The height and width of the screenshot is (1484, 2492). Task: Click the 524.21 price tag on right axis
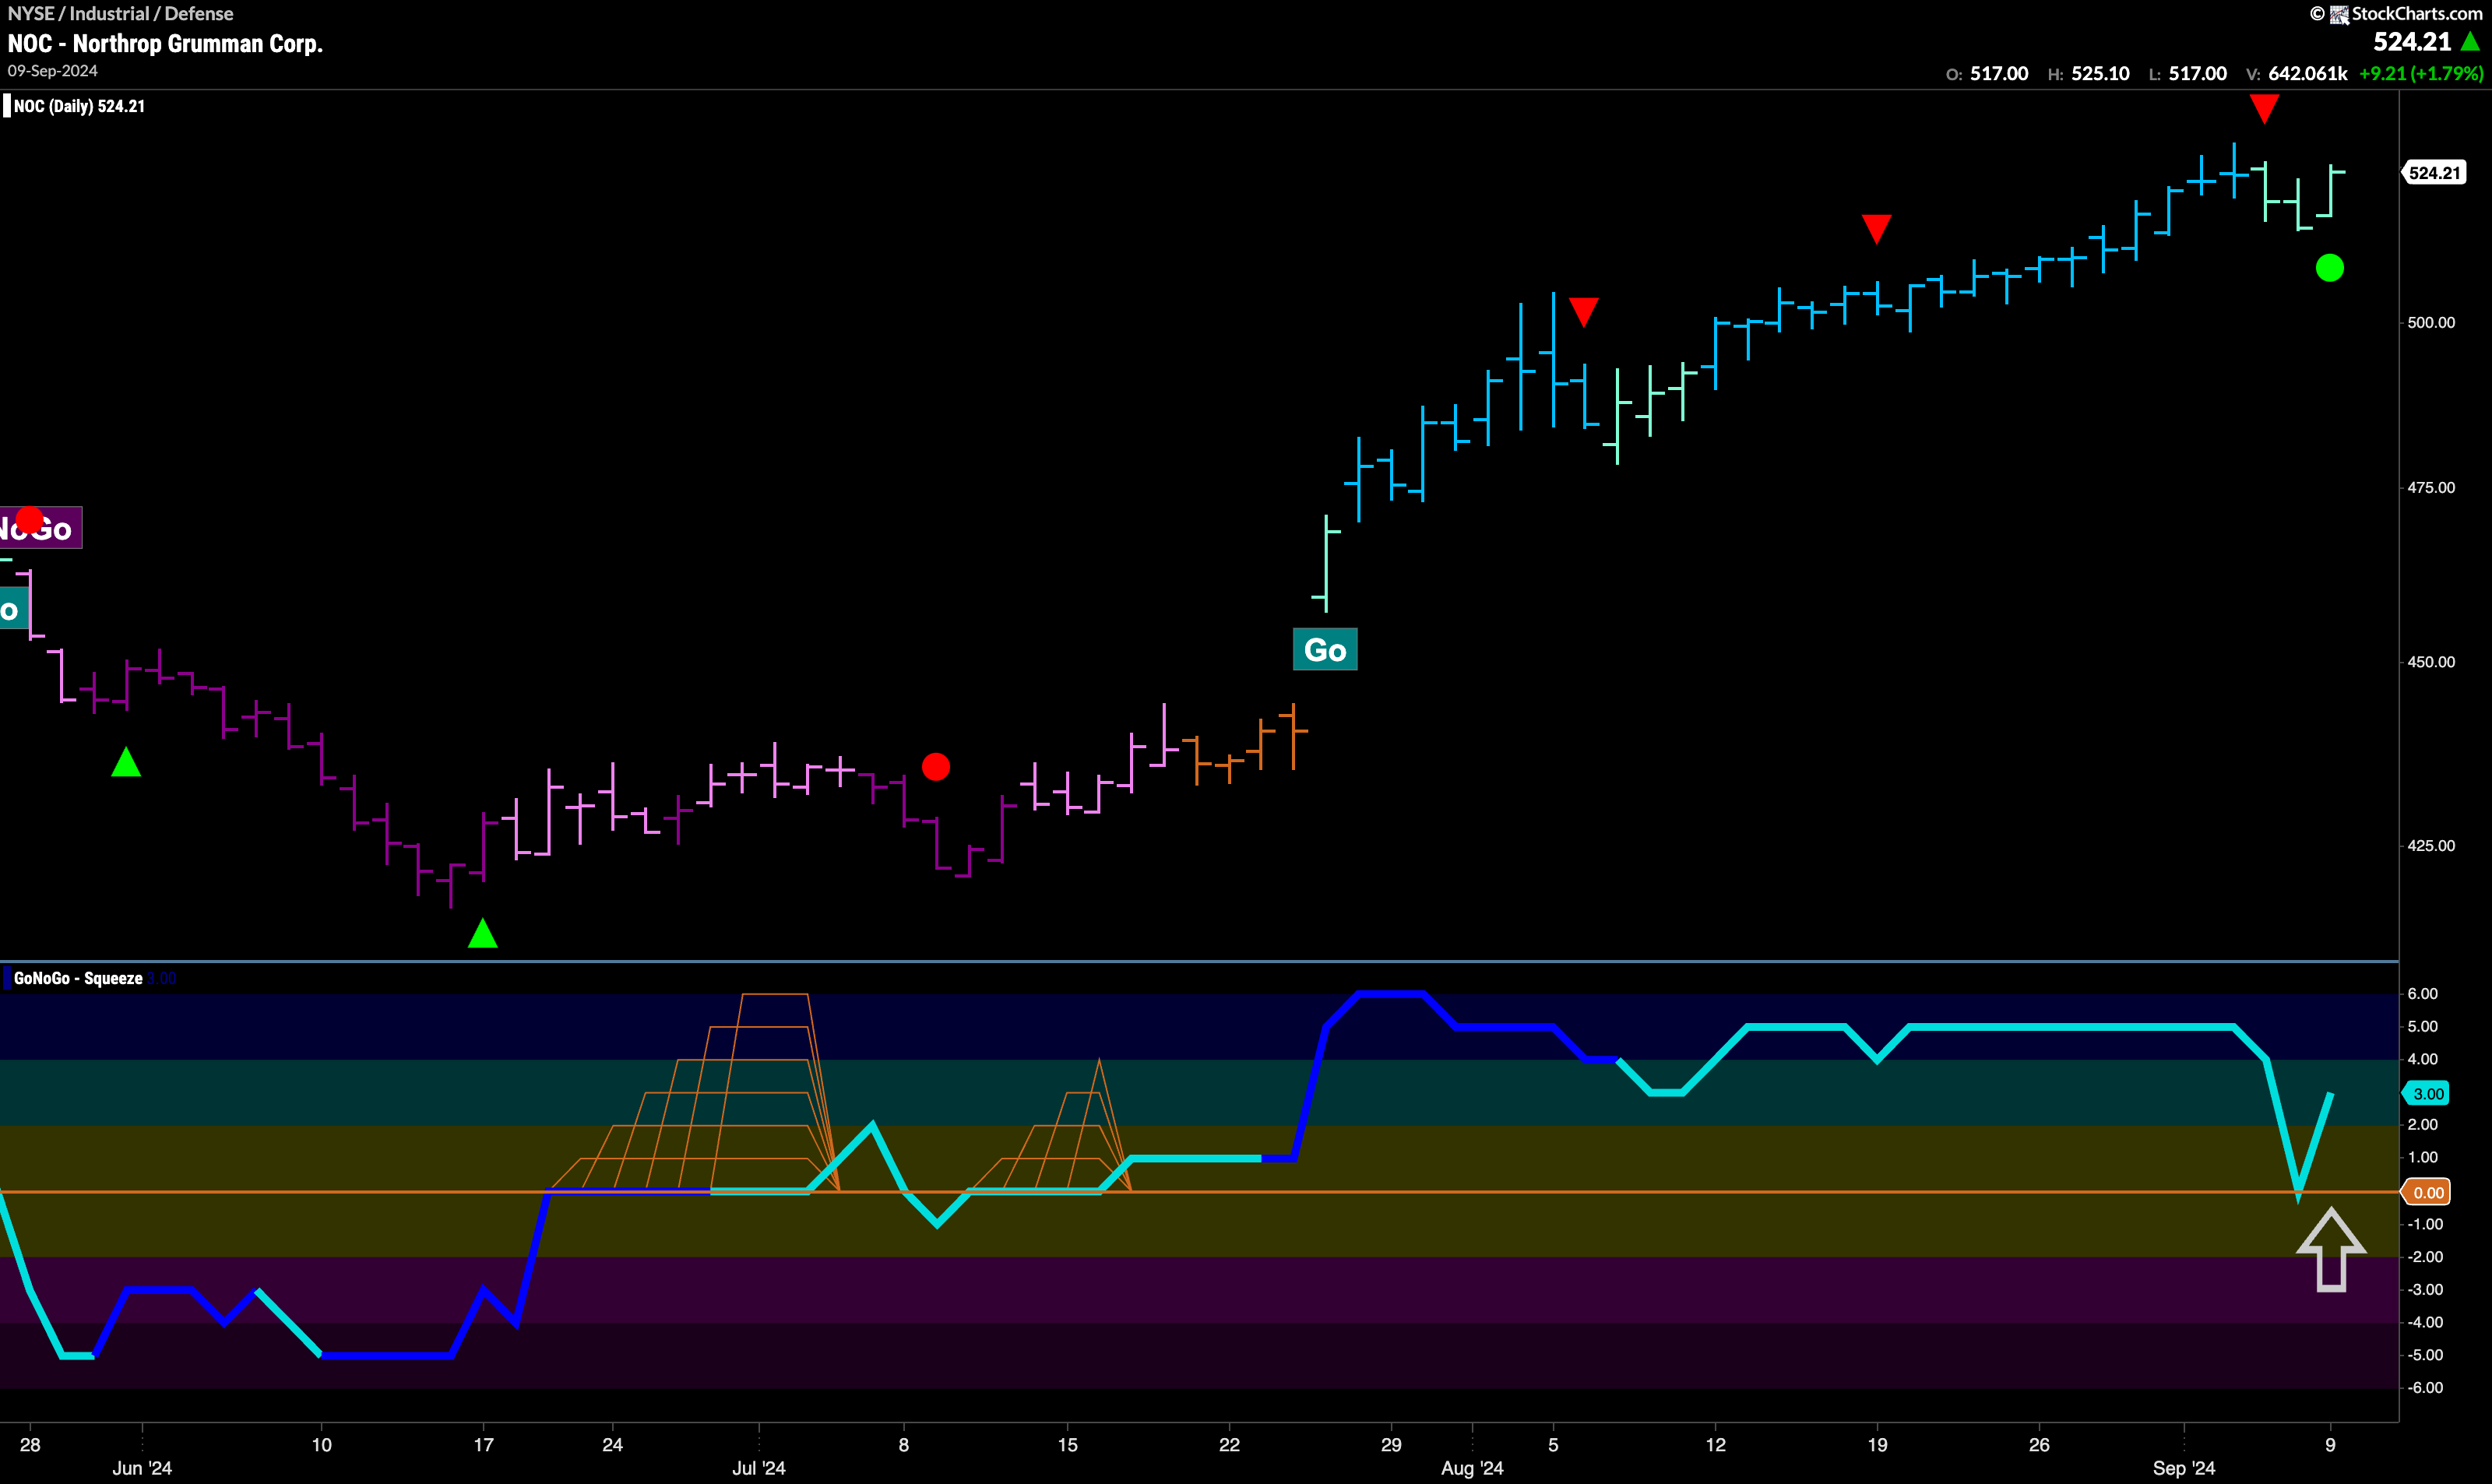[x=2434, y=173]
